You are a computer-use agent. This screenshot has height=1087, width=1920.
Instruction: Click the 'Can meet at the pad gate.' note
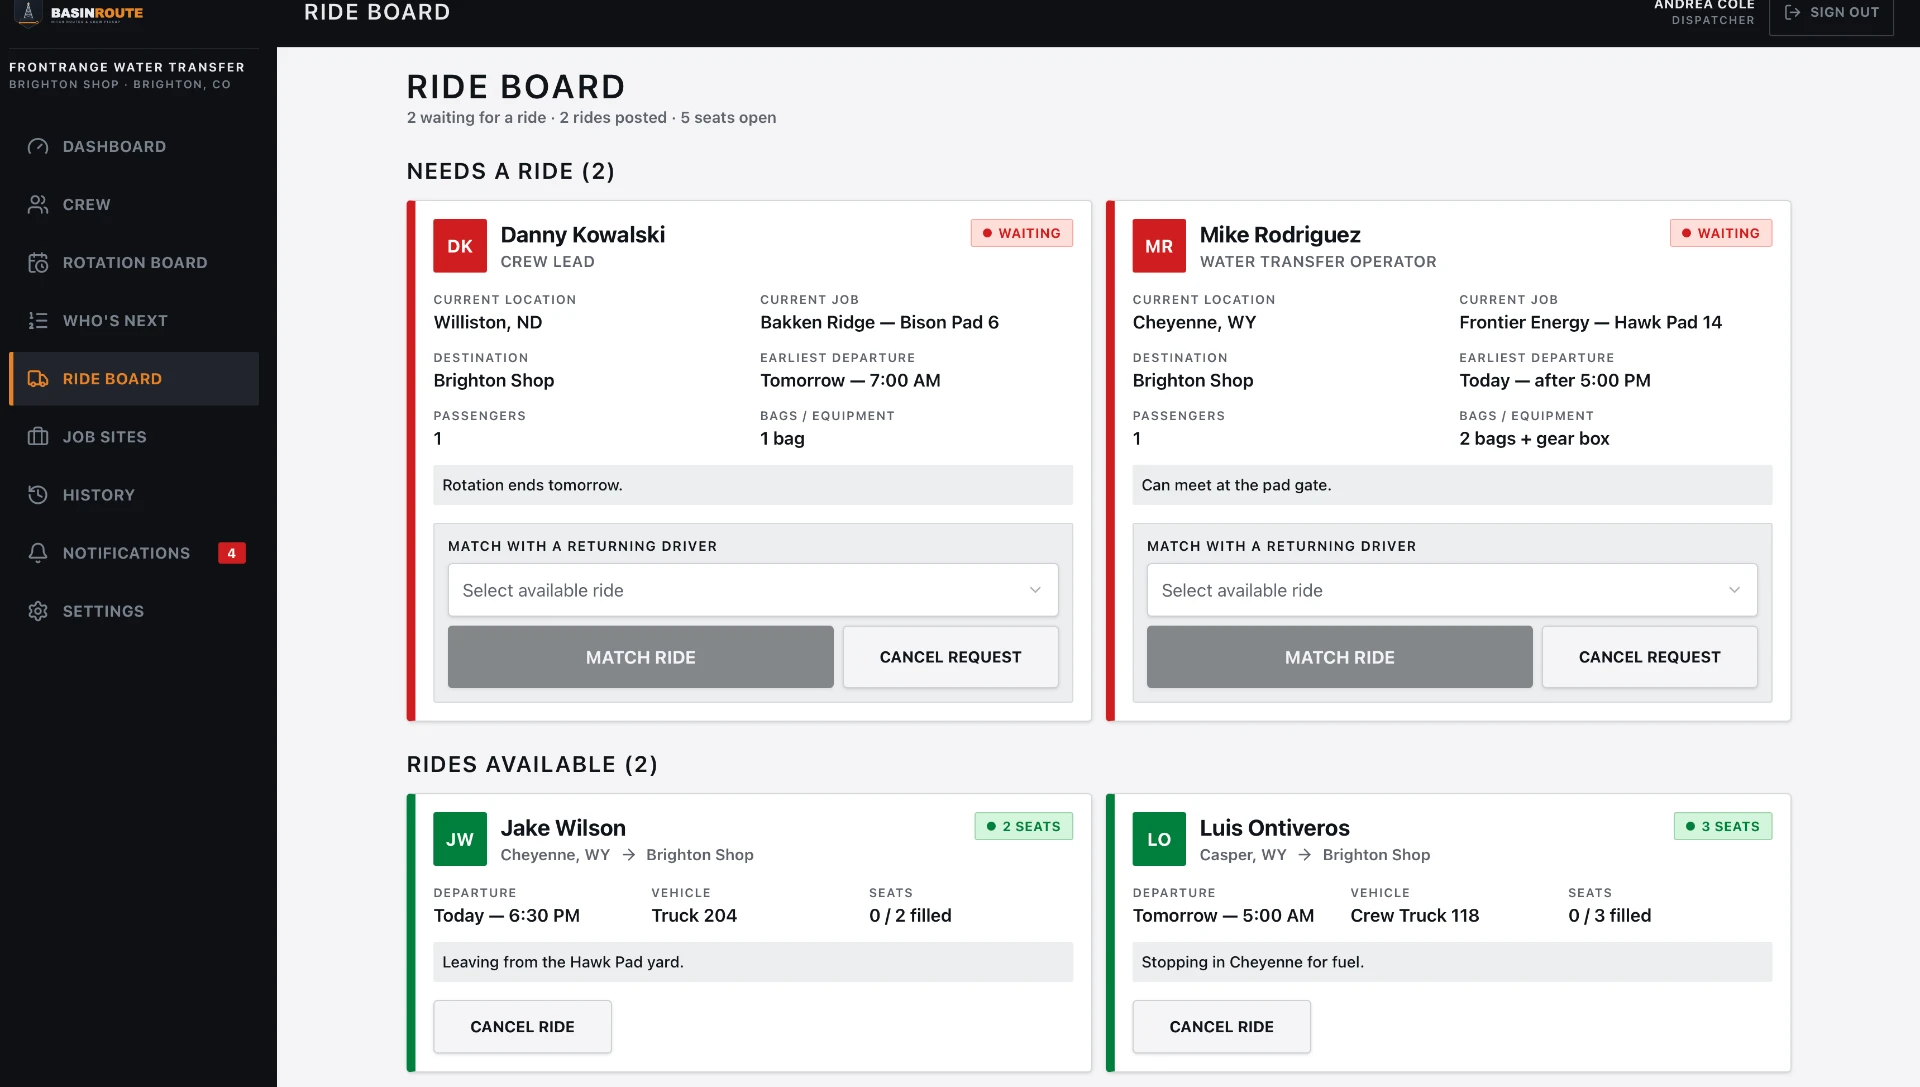(1452, 485)
